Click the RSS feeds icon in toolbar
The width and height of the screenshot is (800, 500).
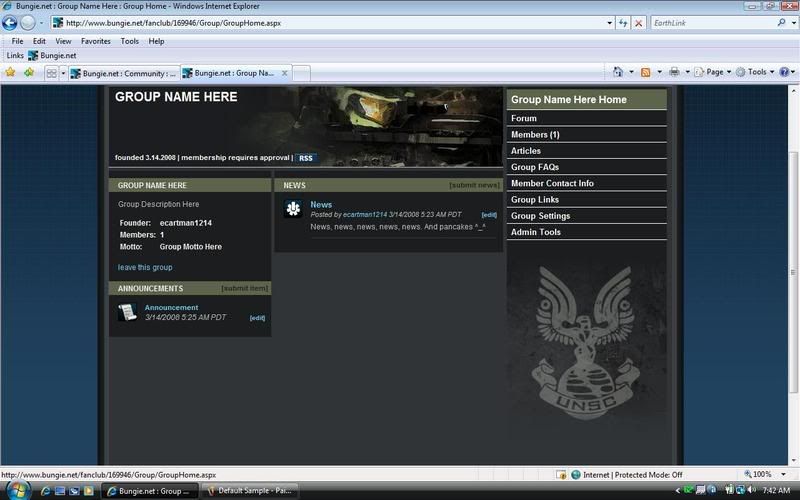pos(646,72)
